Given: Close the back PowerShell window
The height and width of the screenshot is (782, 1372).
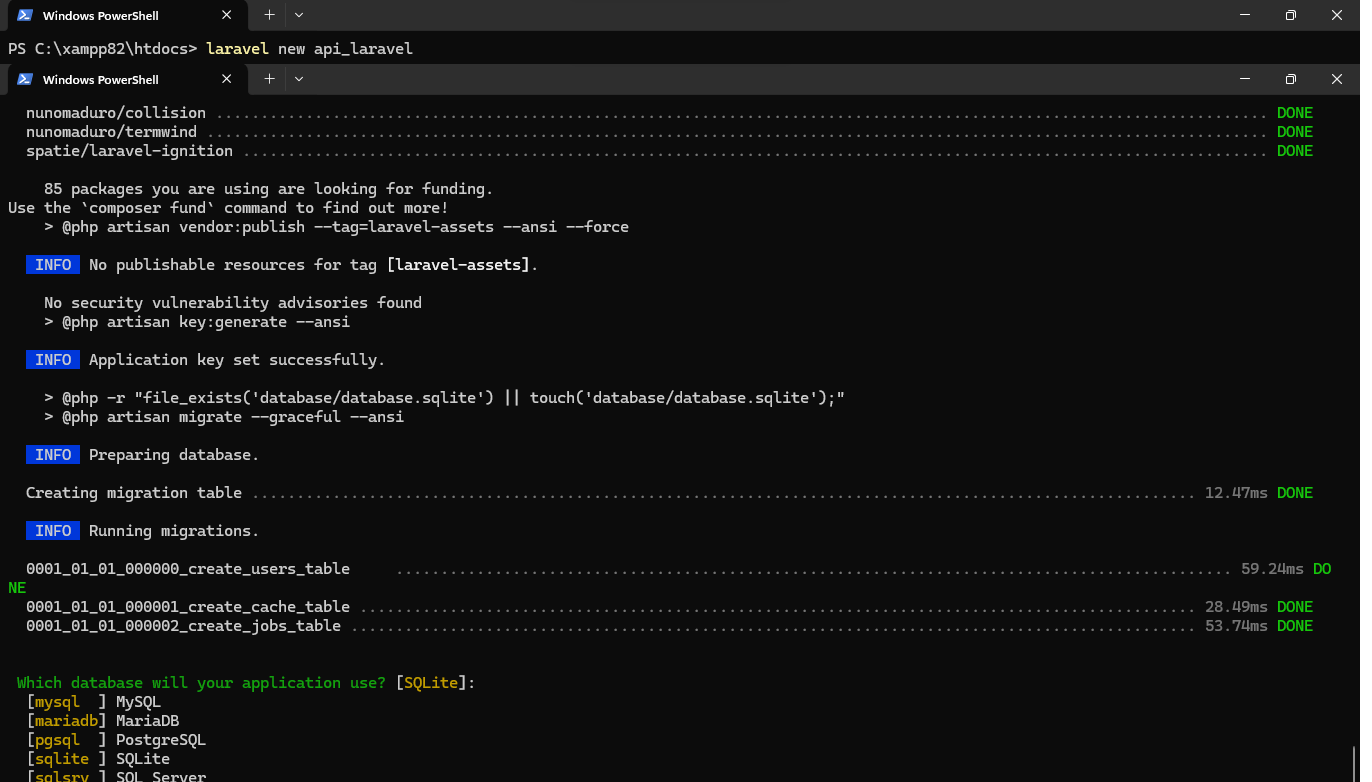Looking at the screenshot, I should [x=1337, y=15].
